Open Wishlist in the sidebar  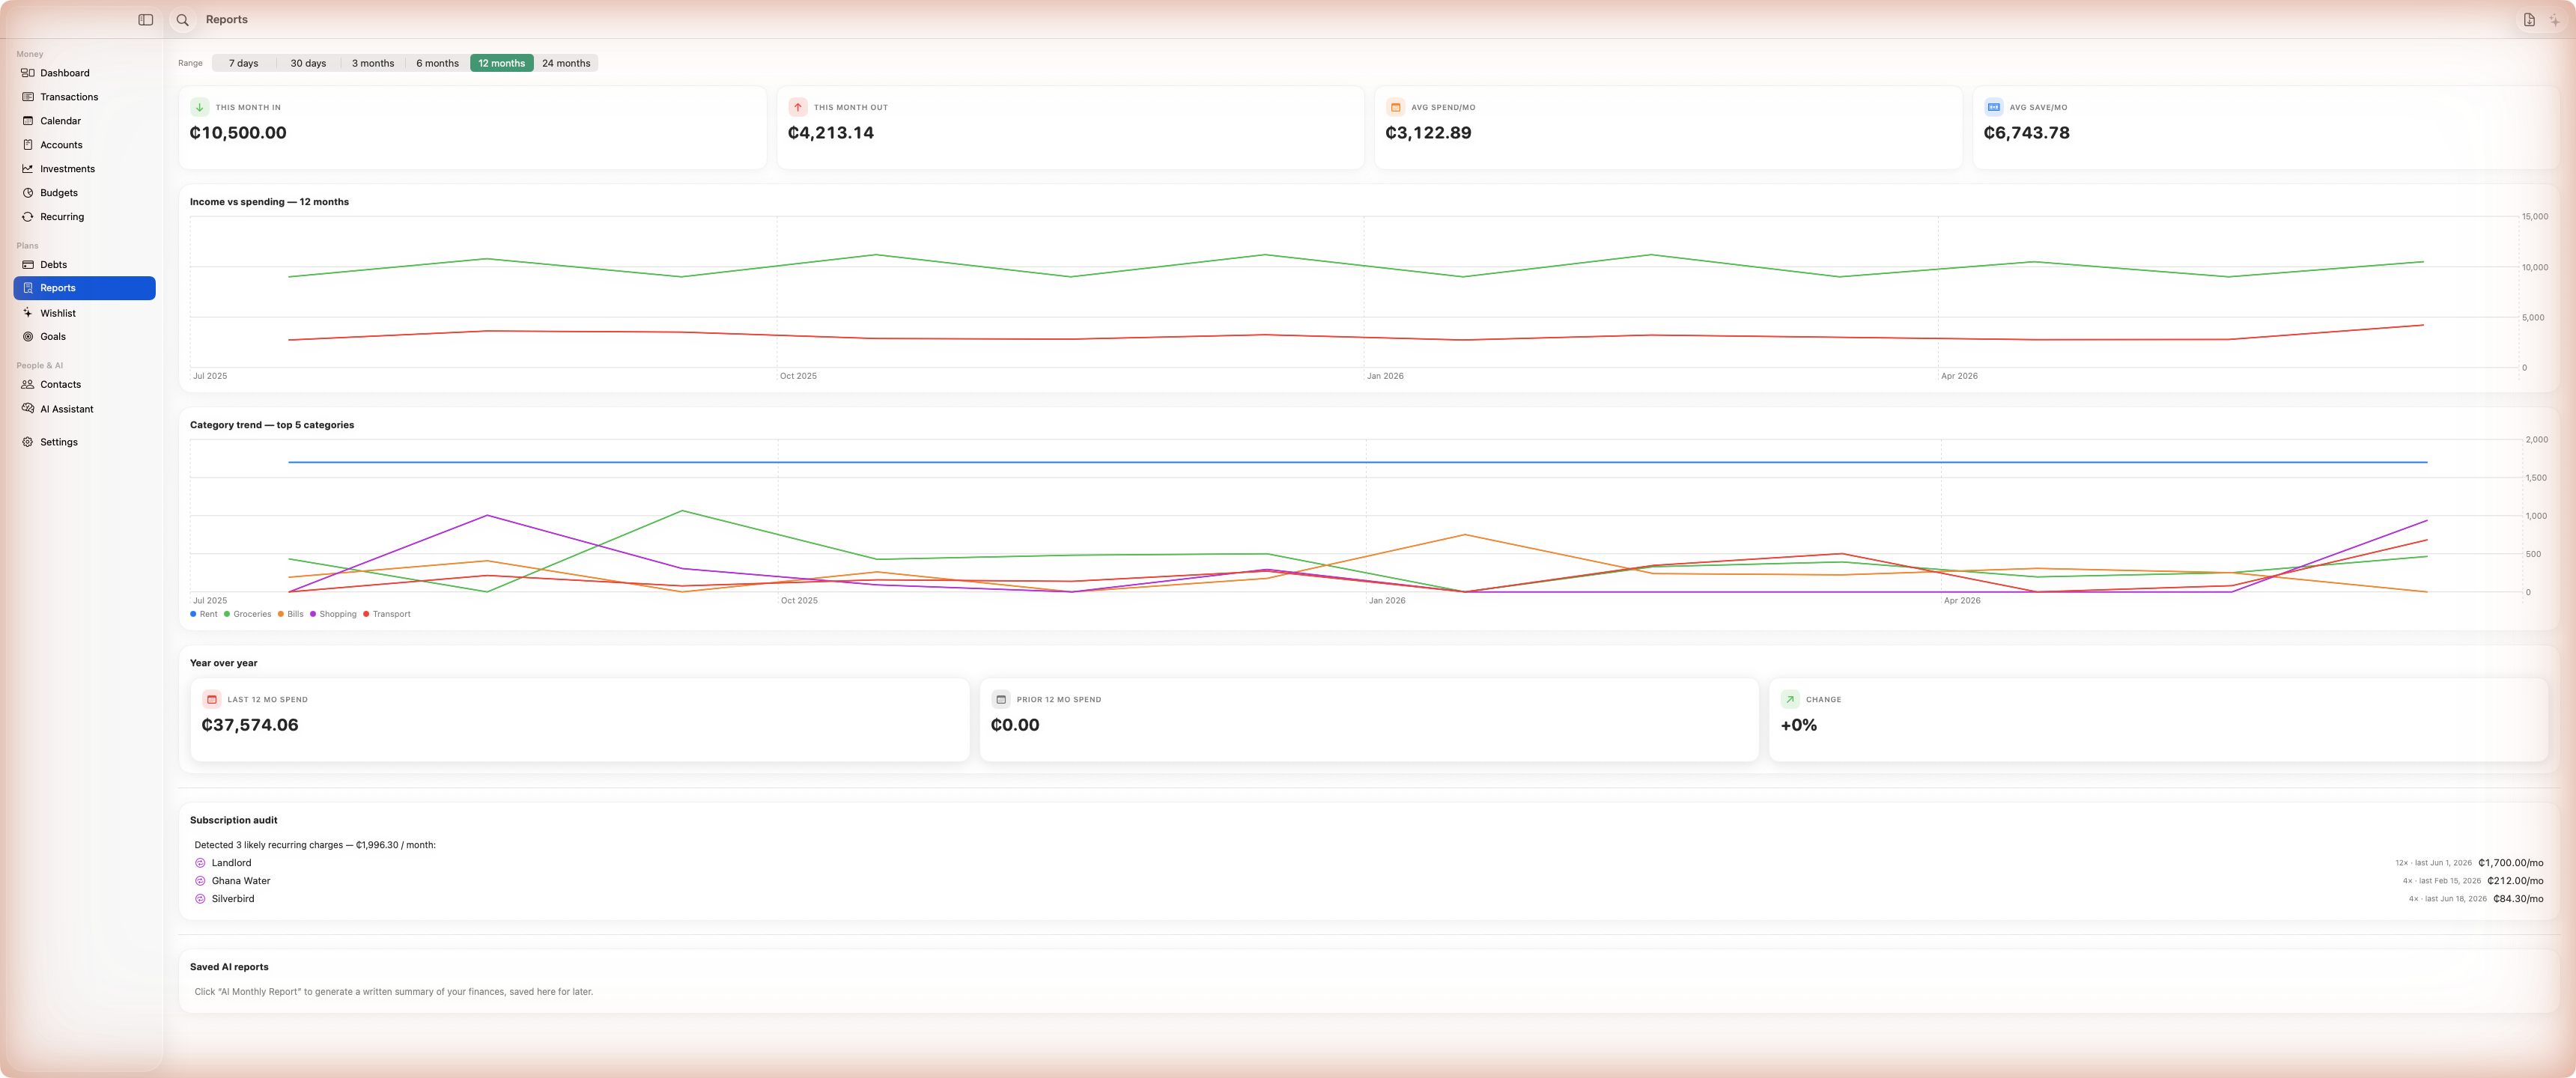85,313
